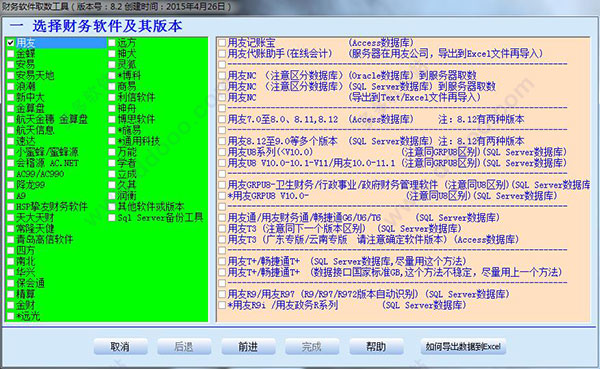Viewport: 600px width, 369px height.
Task: Check HSP挚友财务软件 option
Action: [x=11, y=207]
